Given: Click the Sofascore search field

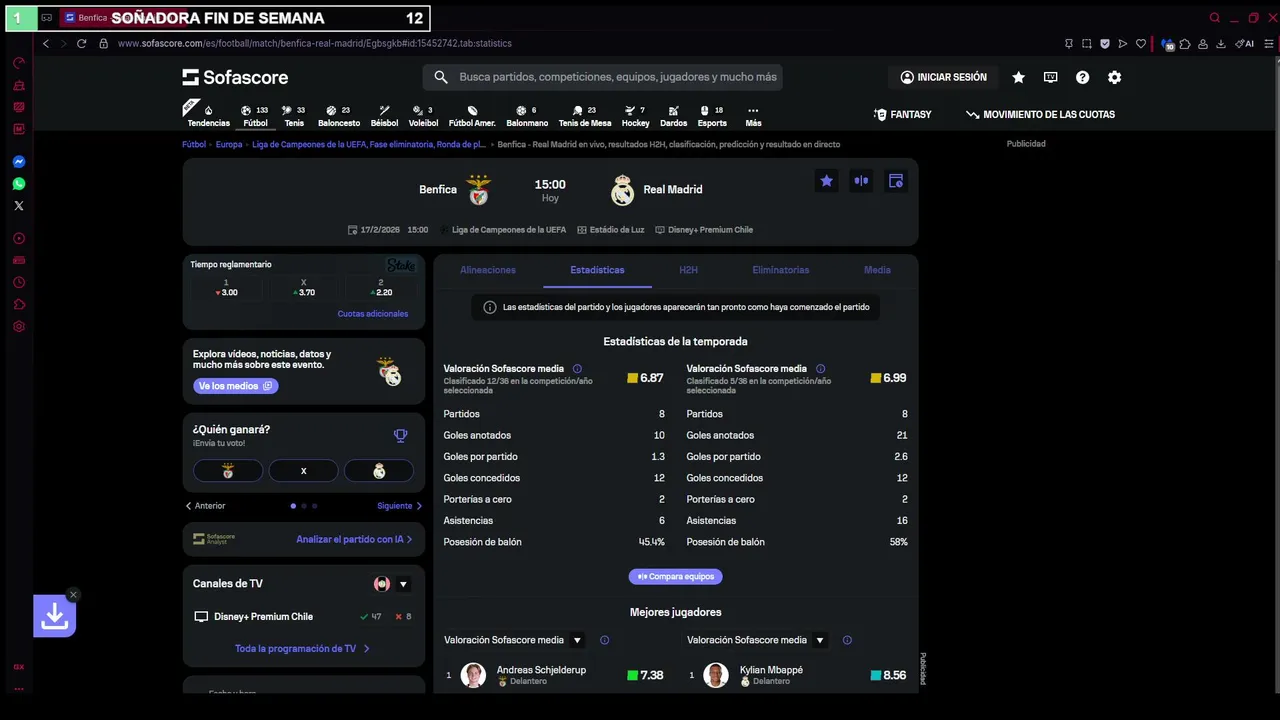Looking at the screenshot, I should [603, 77].
